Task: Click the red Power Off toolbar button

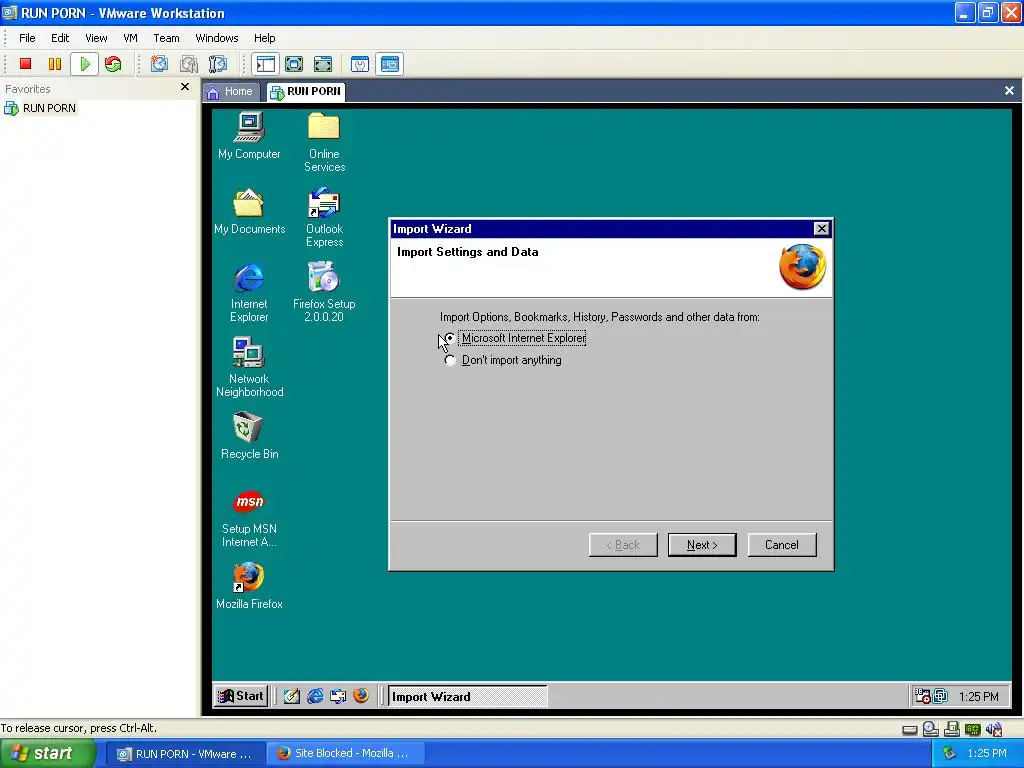Action: [25, 64]
